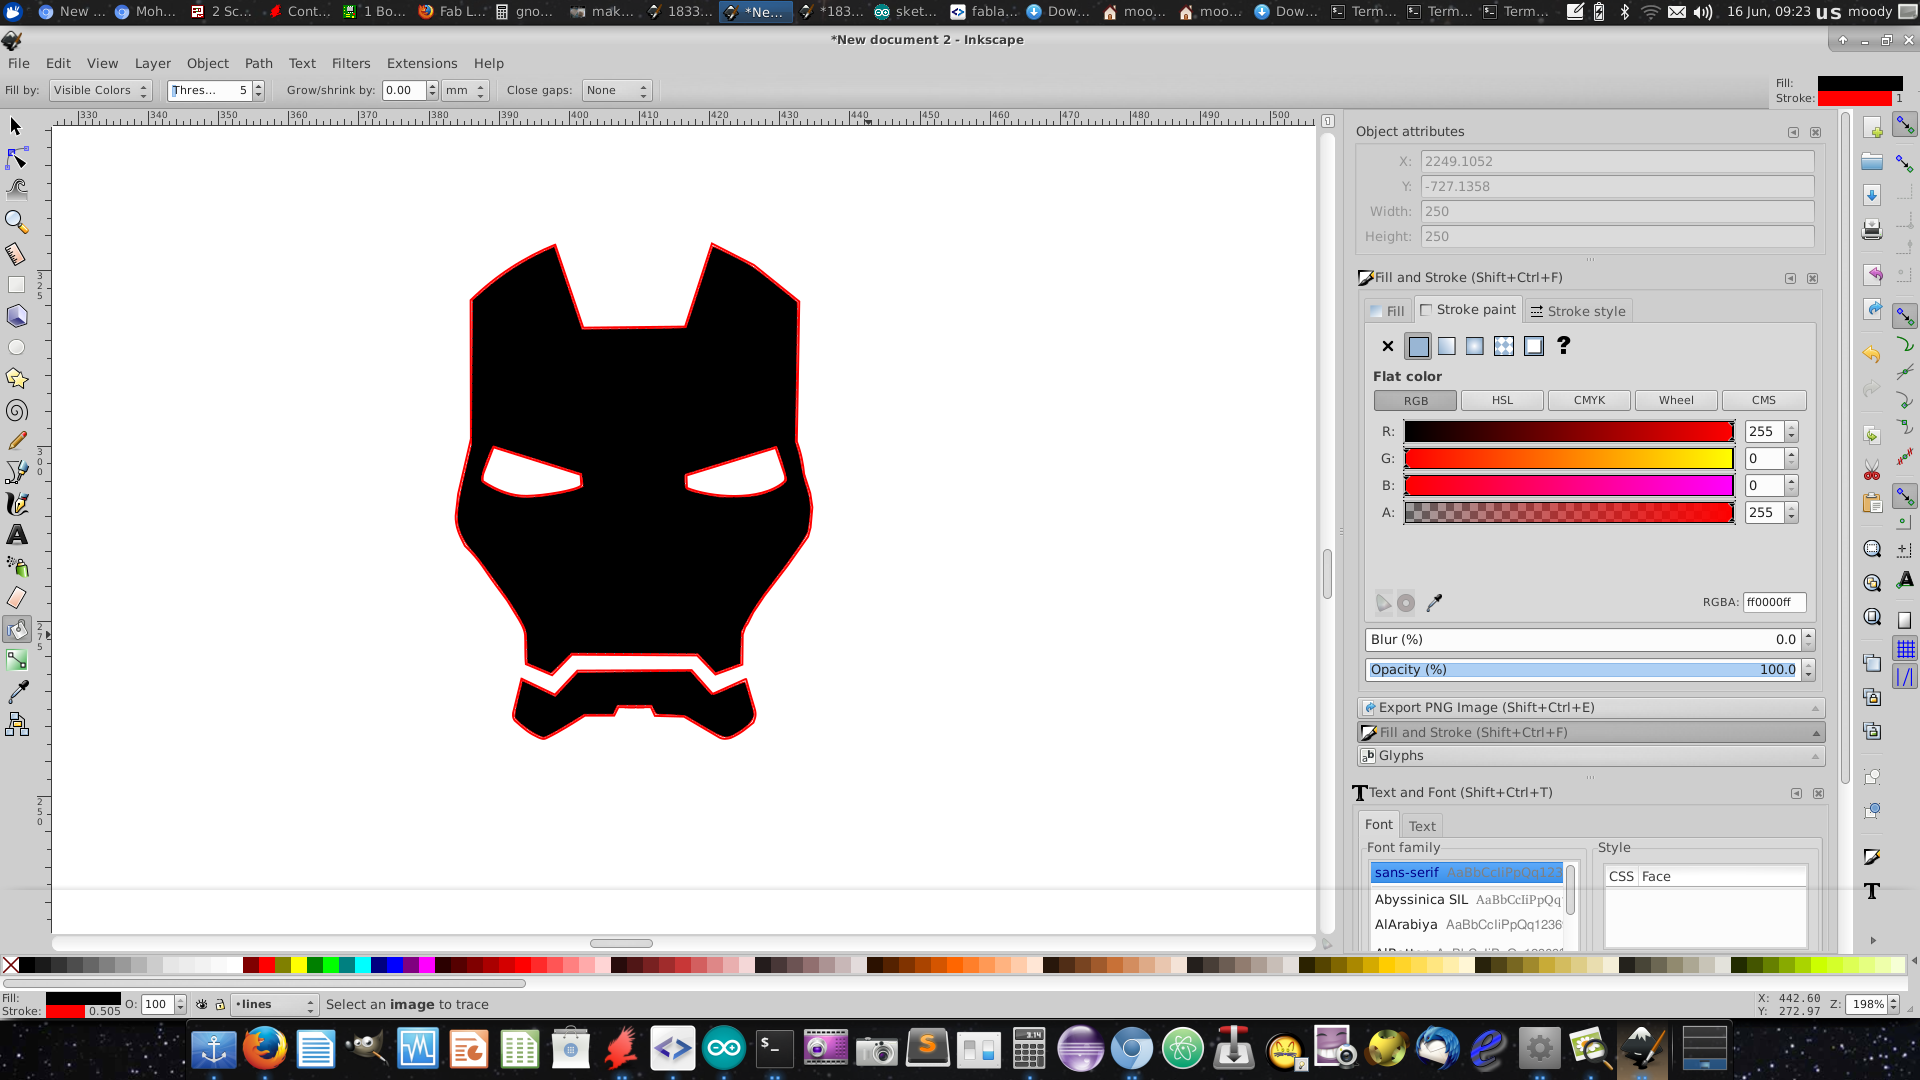Open the Path menu

point(259,63)
